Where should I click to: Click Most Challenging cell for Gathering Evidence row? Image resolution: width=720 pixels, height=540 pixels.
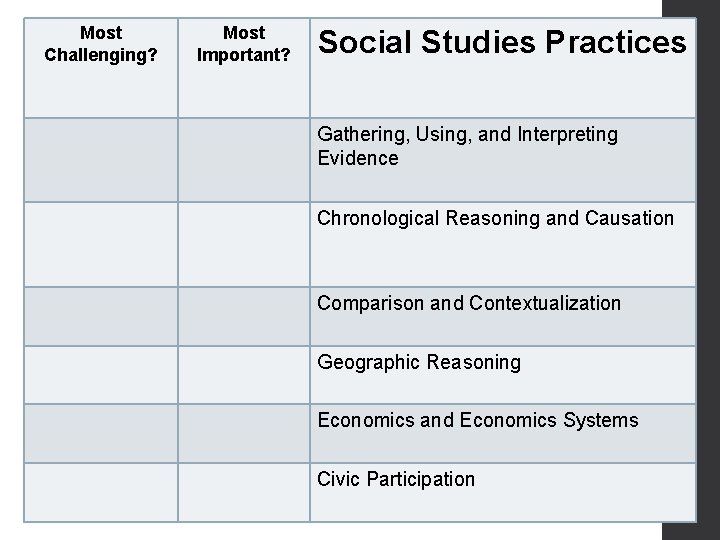pos(101,160)
